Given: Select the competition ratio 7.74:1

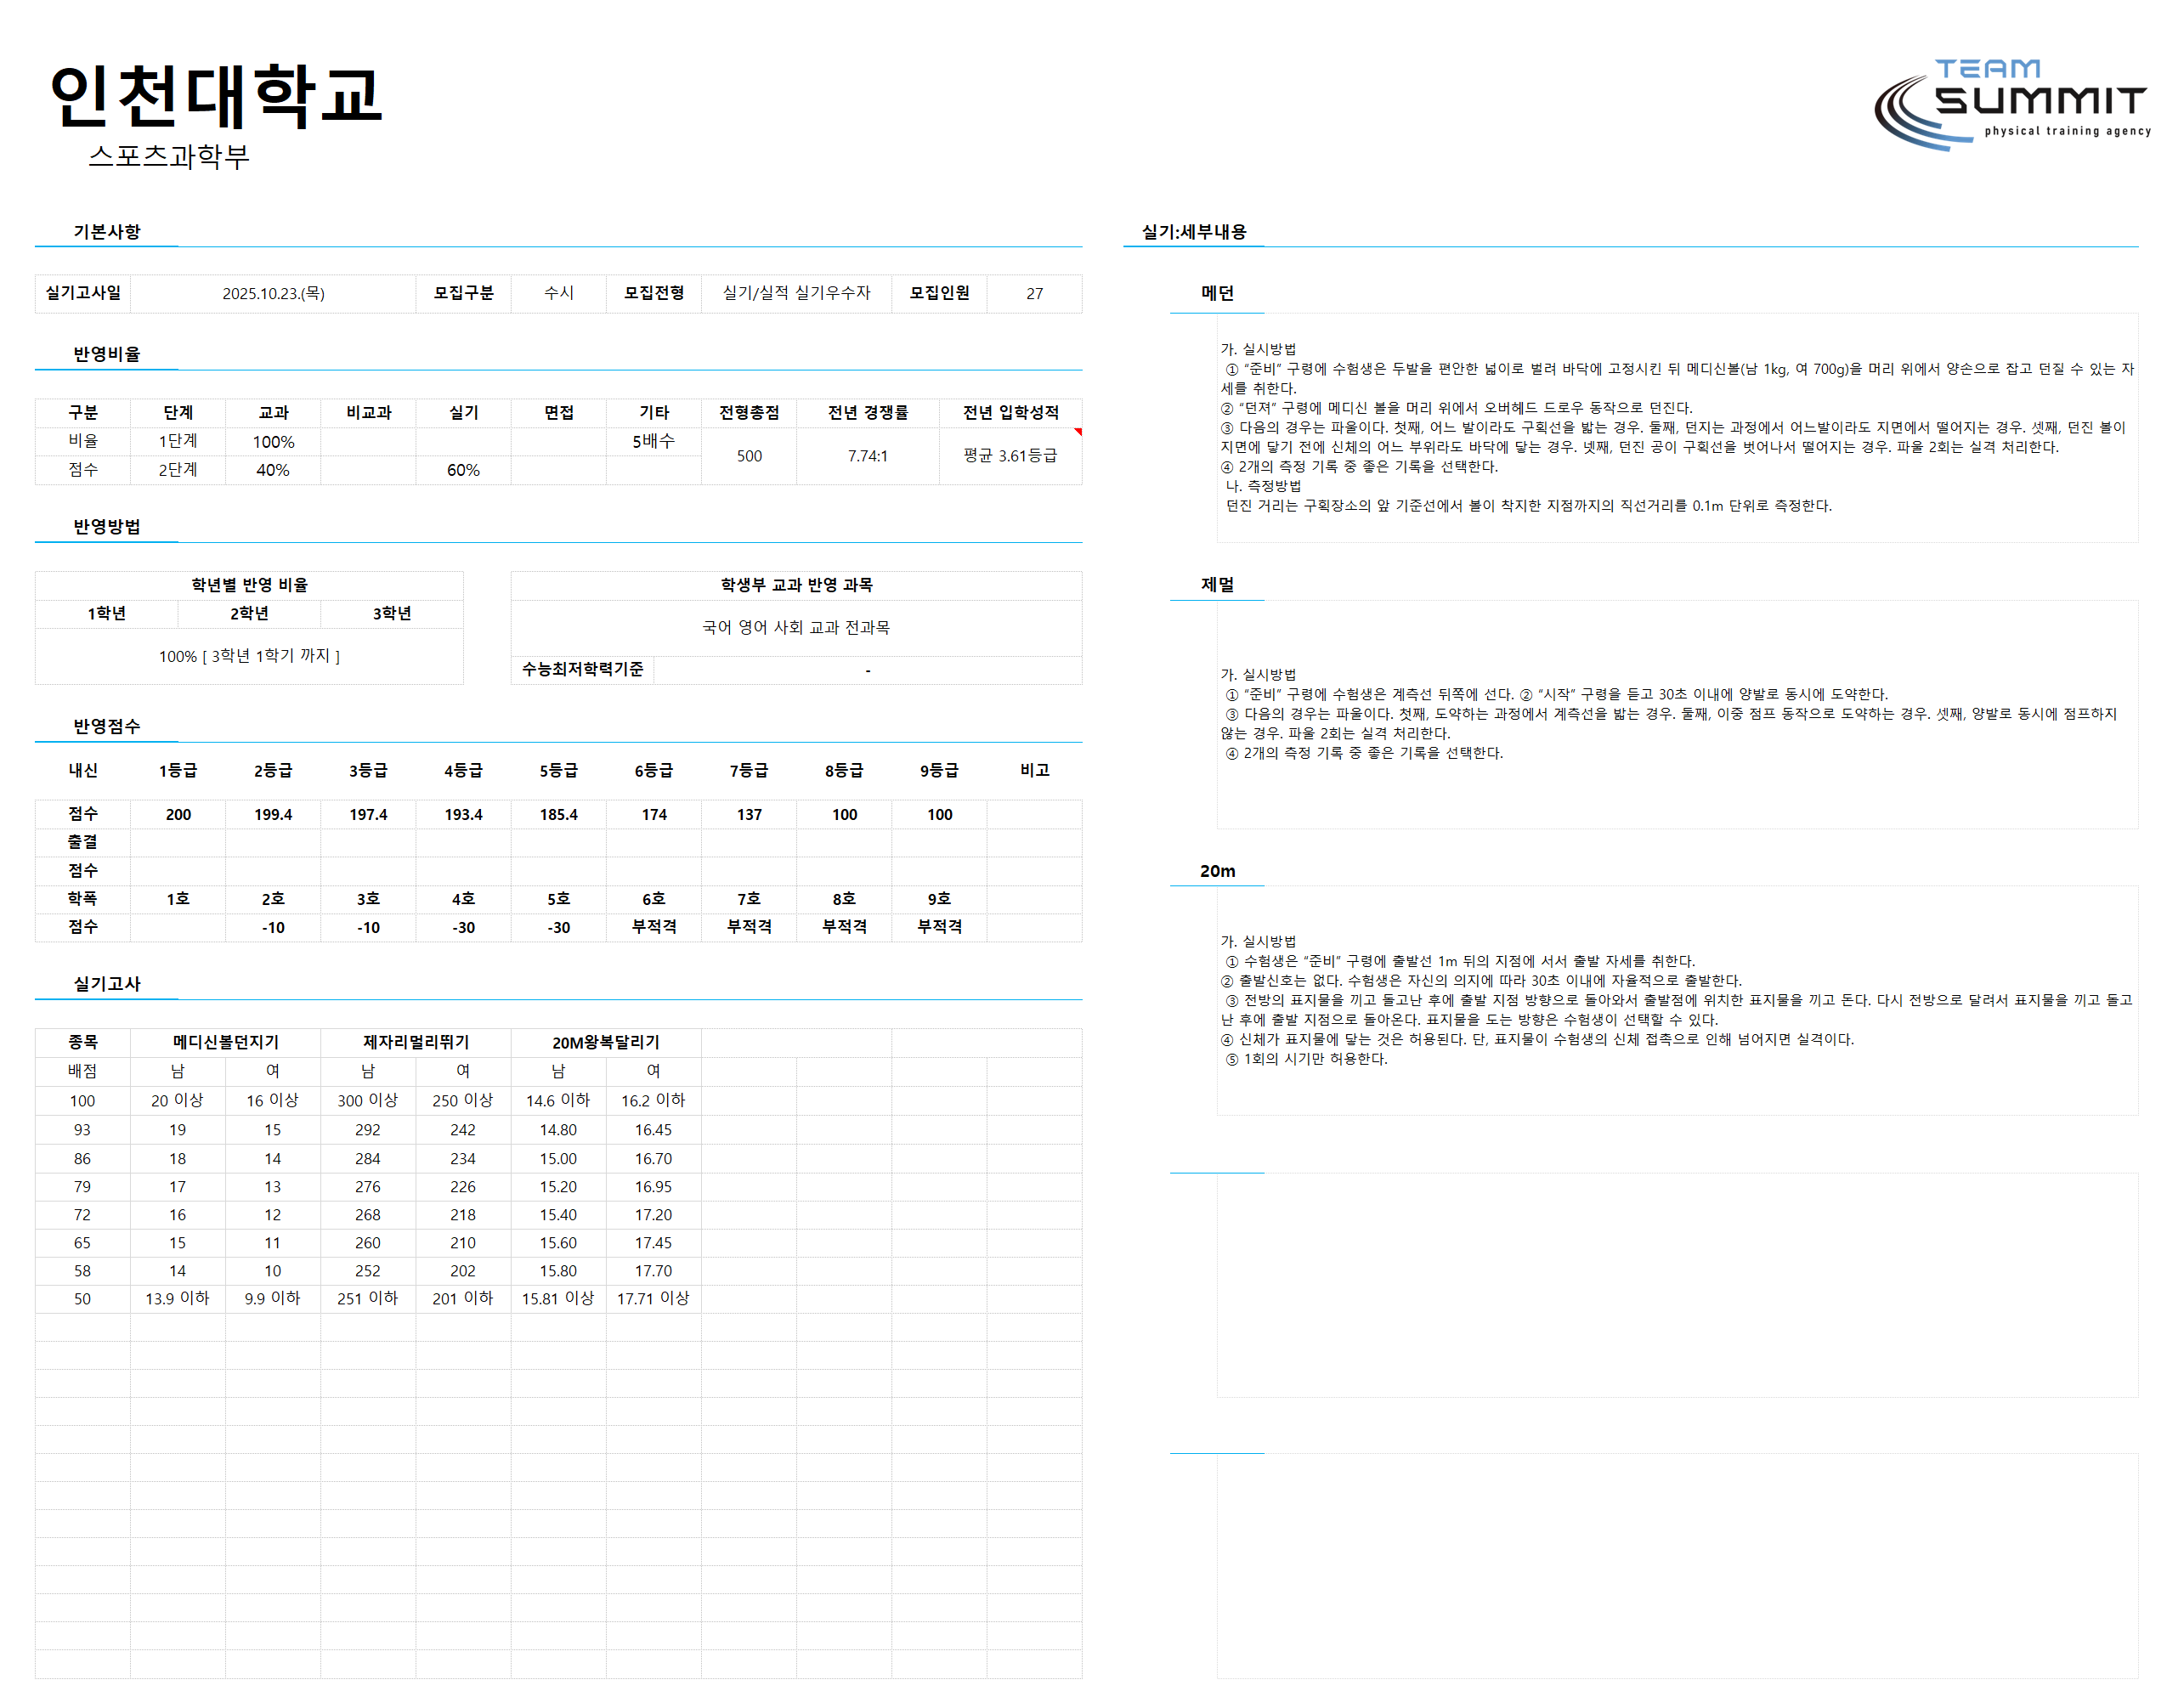Looking at the screenshot, I should 868,456.
